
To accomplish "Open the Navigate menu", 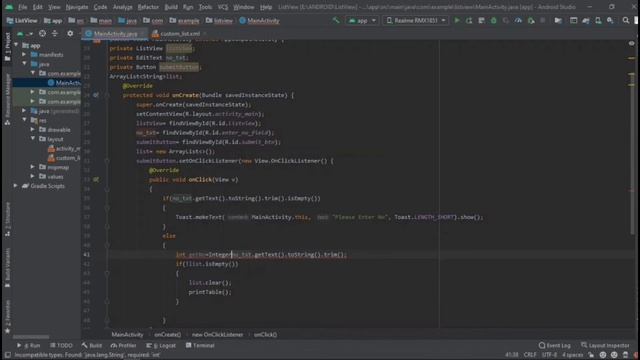I will (x=77, y=7).
